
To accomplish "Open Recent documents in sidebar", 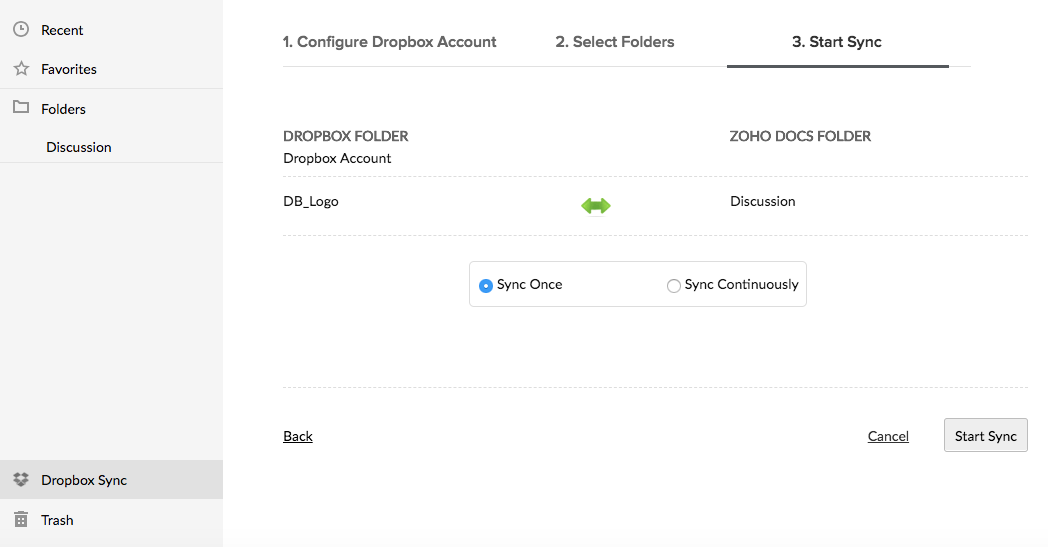I will pyautogui.click(x=62, y=30).
